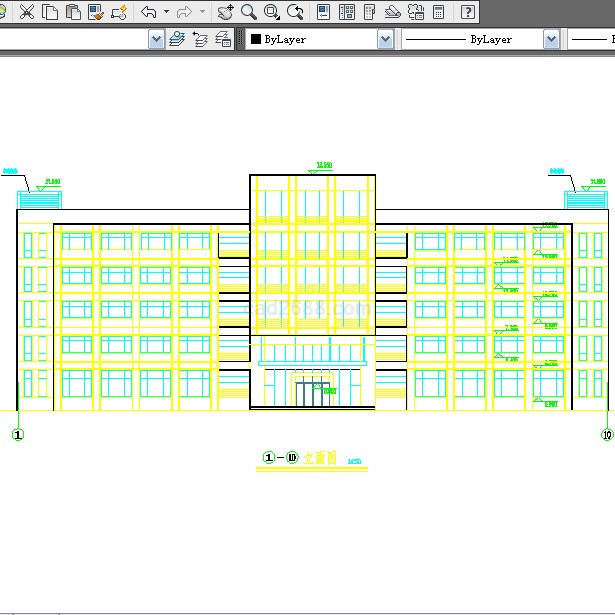Click the Paste clipboard icon
Image resolution: width=615 pixels, height=615 pixels.
point(73,12)
